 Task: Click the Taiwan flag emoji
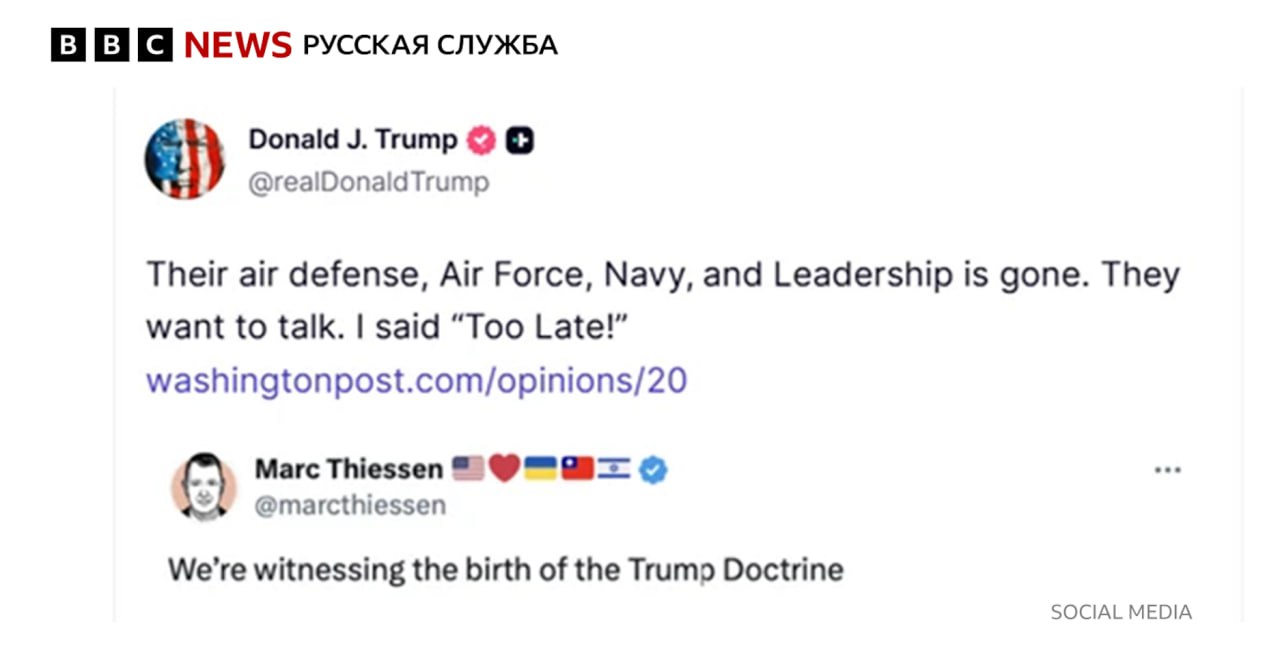click(577, 468)
